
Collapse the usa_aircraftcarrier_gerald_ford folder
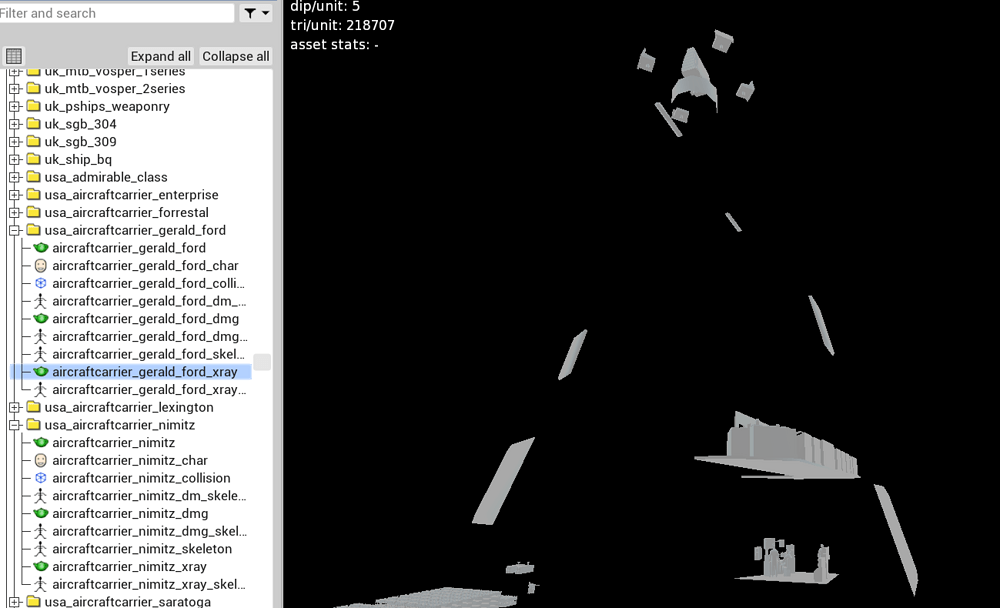(x=15, y=230)
